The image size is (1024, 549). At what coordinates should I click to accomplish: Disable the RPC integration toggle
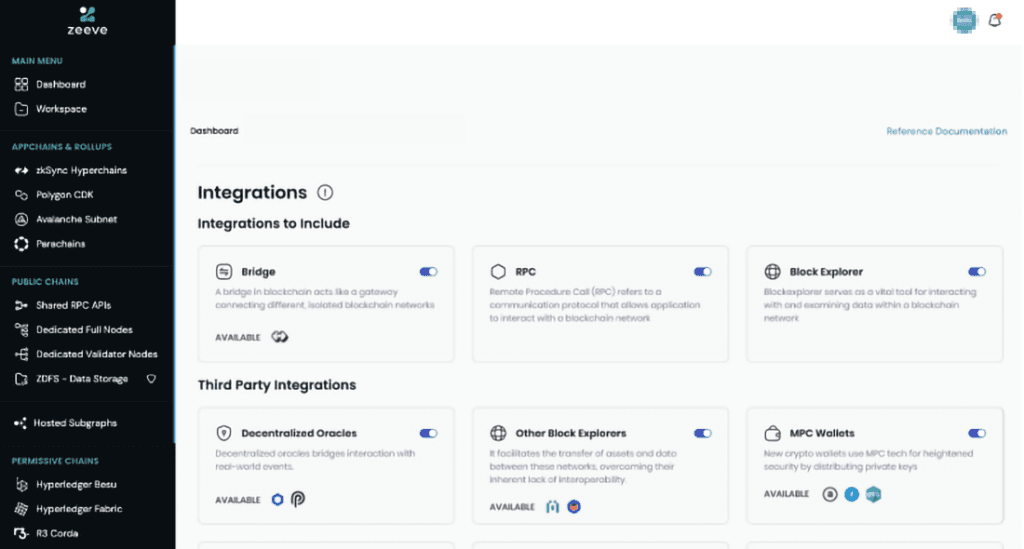click(x=703, y=272)
